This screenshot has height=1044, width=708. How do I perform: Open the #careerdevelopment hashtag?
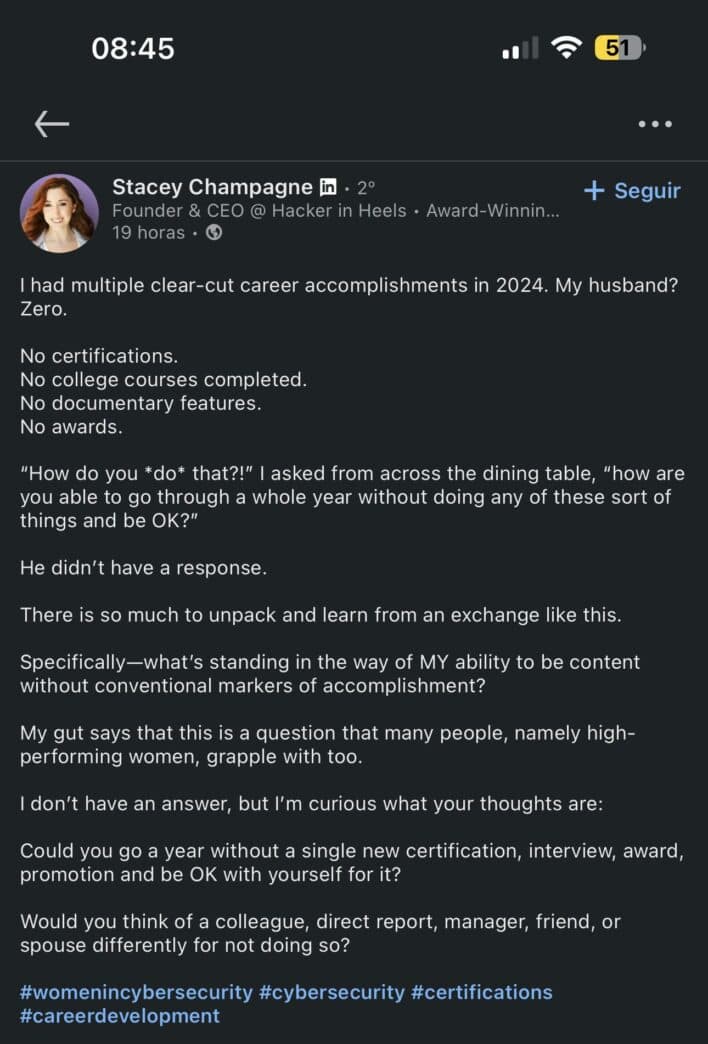(120, 1016)
